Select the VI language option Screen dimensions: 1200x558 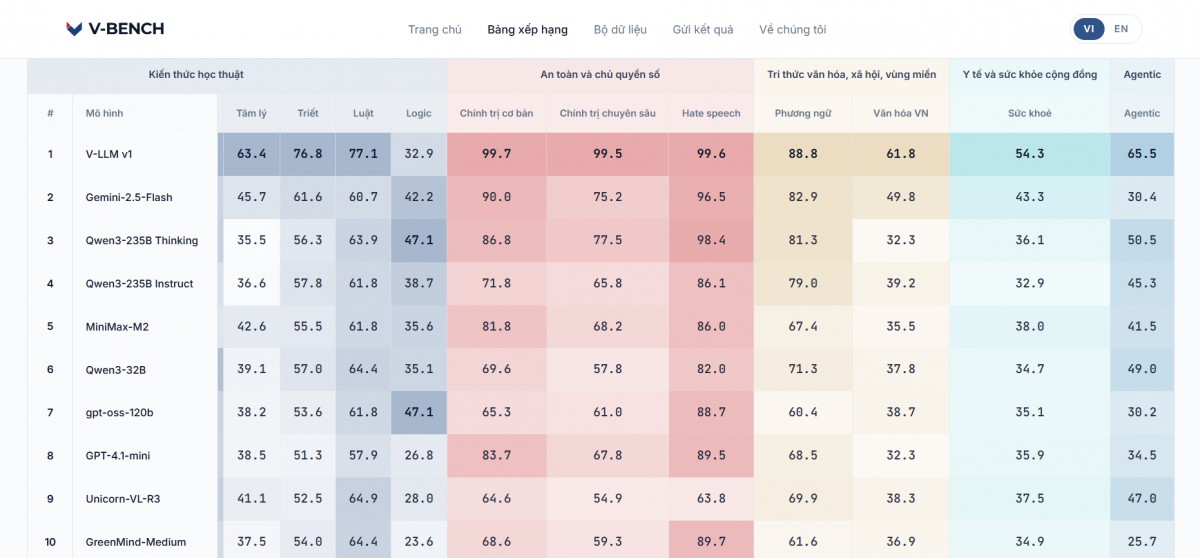pyautogui.click(x=1089, y=29)
